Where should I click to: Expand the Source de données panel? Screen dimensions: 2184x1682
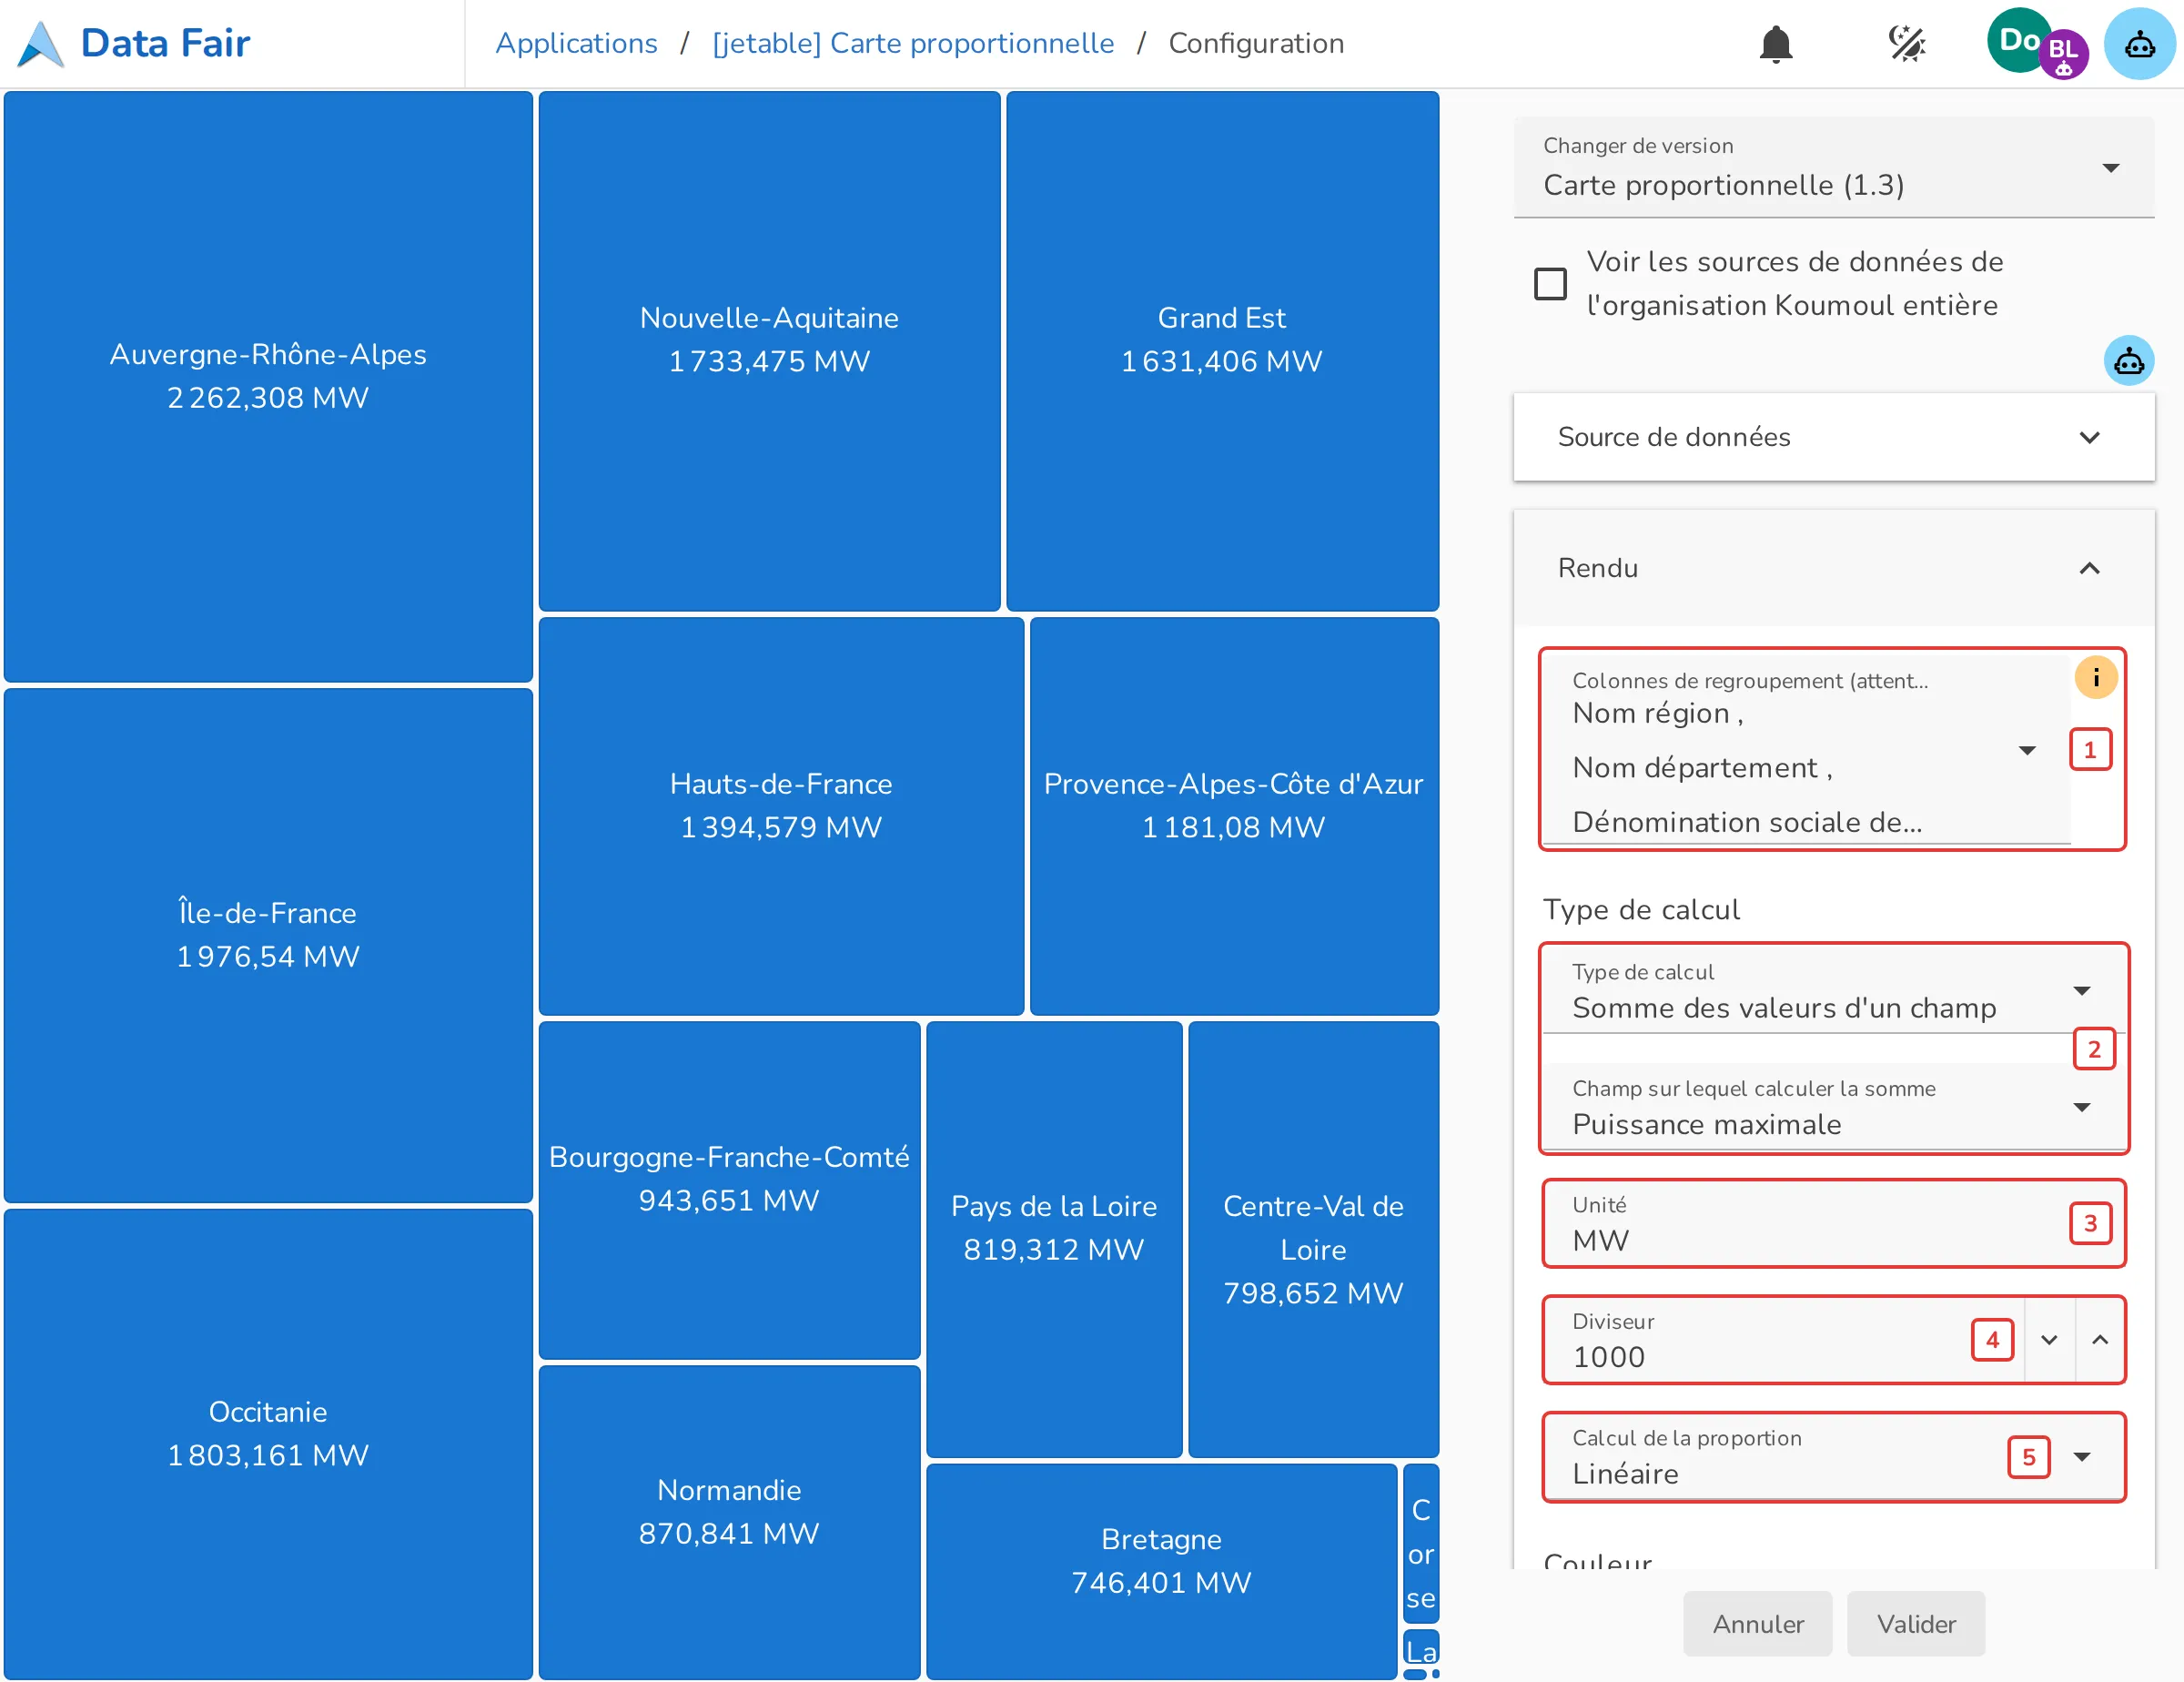1833,437
